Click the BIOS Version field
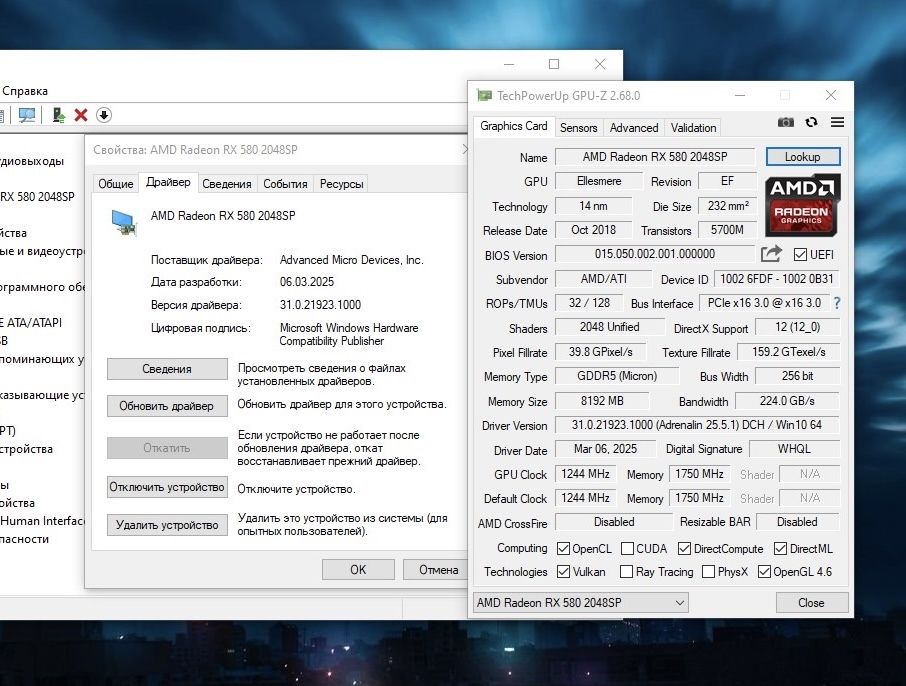This screenshot has height=686, width=906. click(655, 254)
